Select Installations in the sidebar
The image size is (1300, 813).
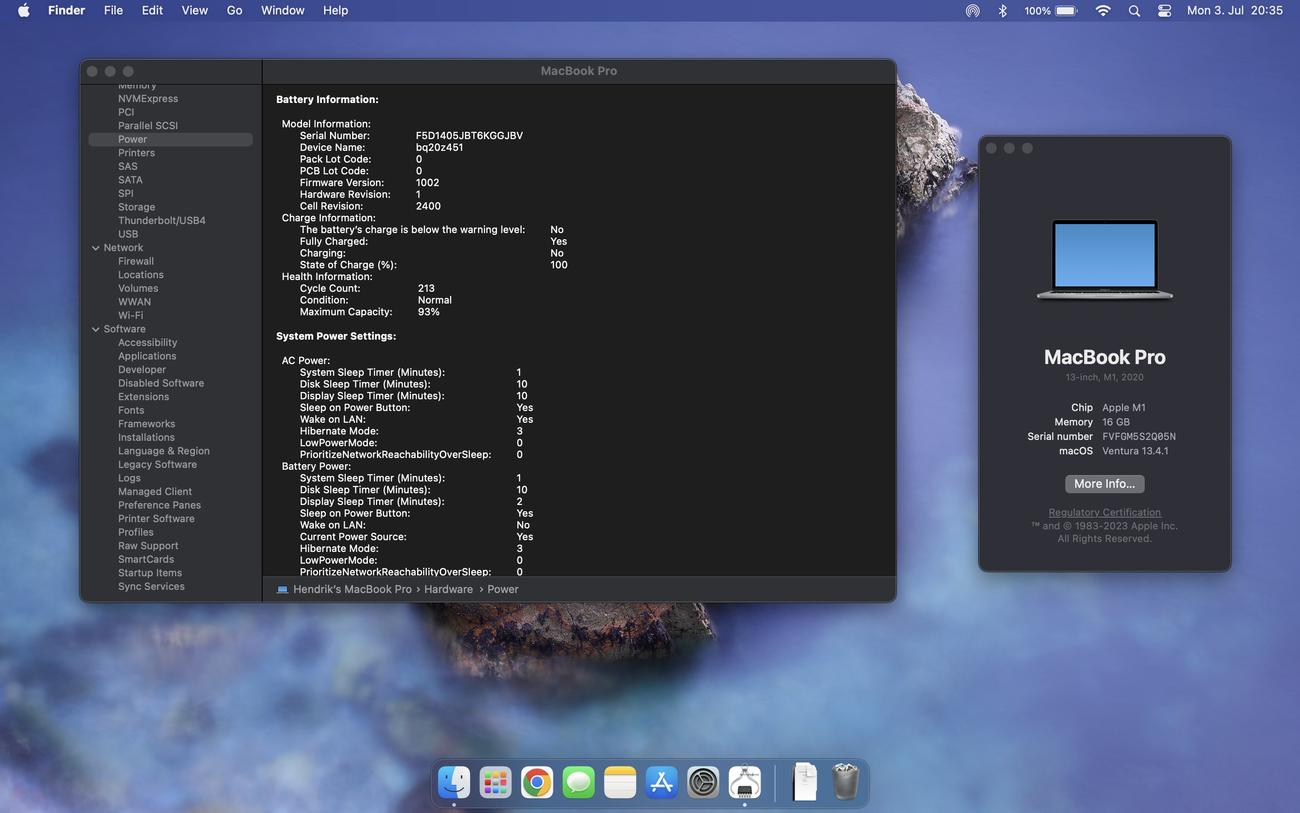pos(146,437)
